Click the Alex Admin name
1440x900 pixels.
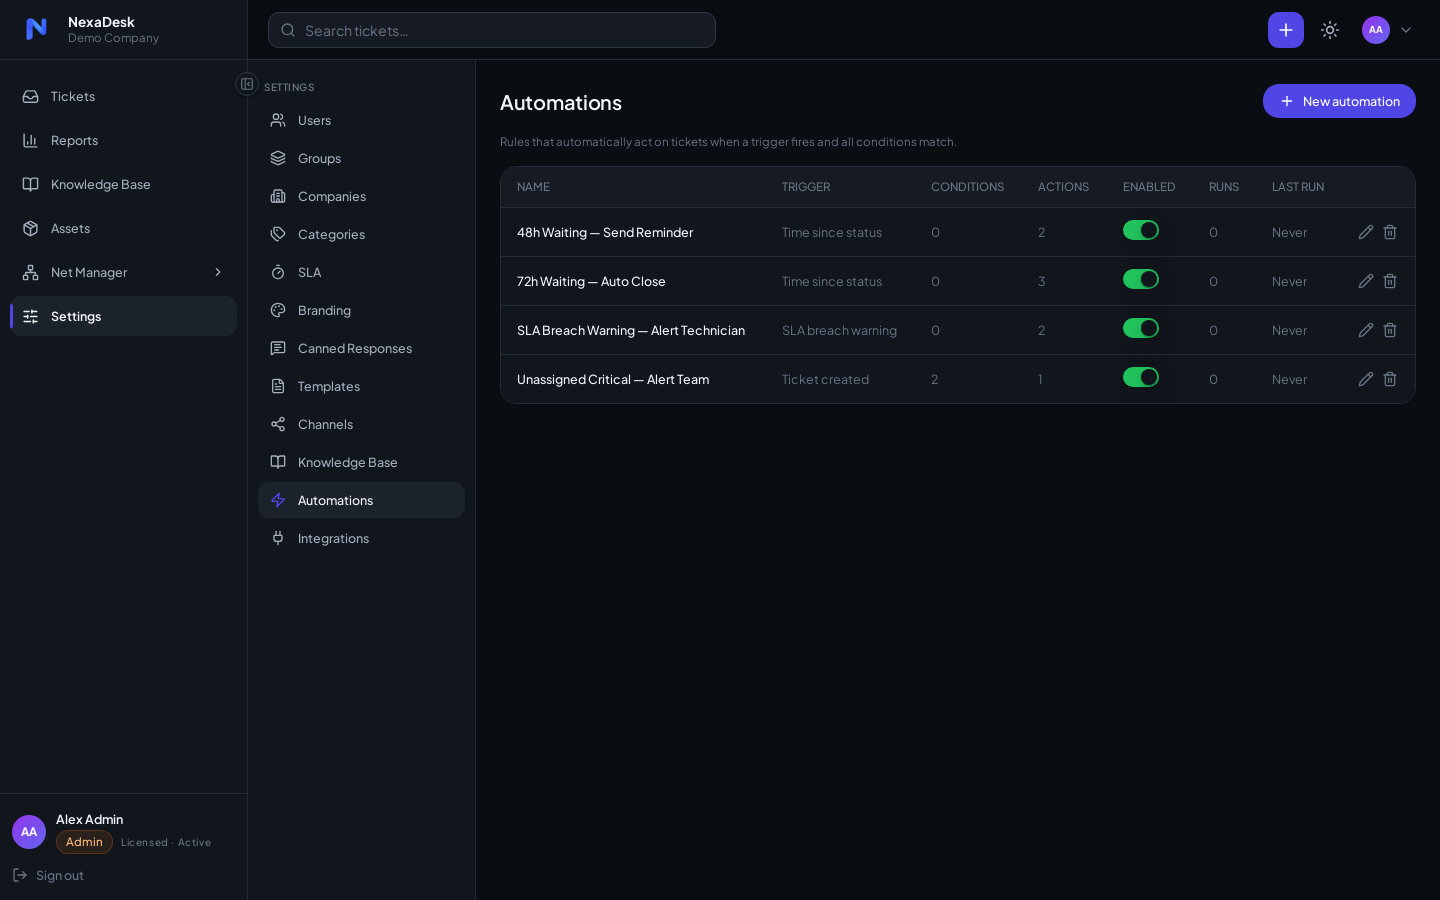pyautogui.click(x=89, y=819)
